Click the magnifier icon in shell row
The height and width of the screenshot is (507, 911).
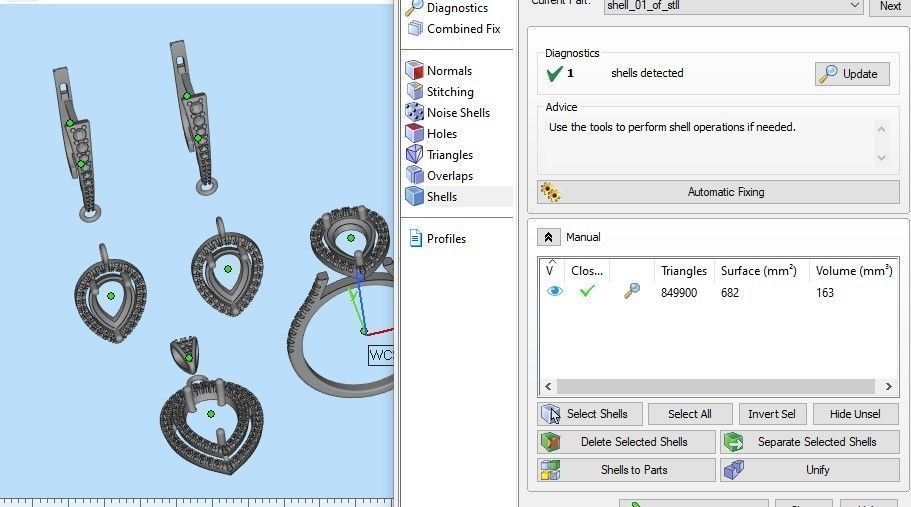point(632,290)
